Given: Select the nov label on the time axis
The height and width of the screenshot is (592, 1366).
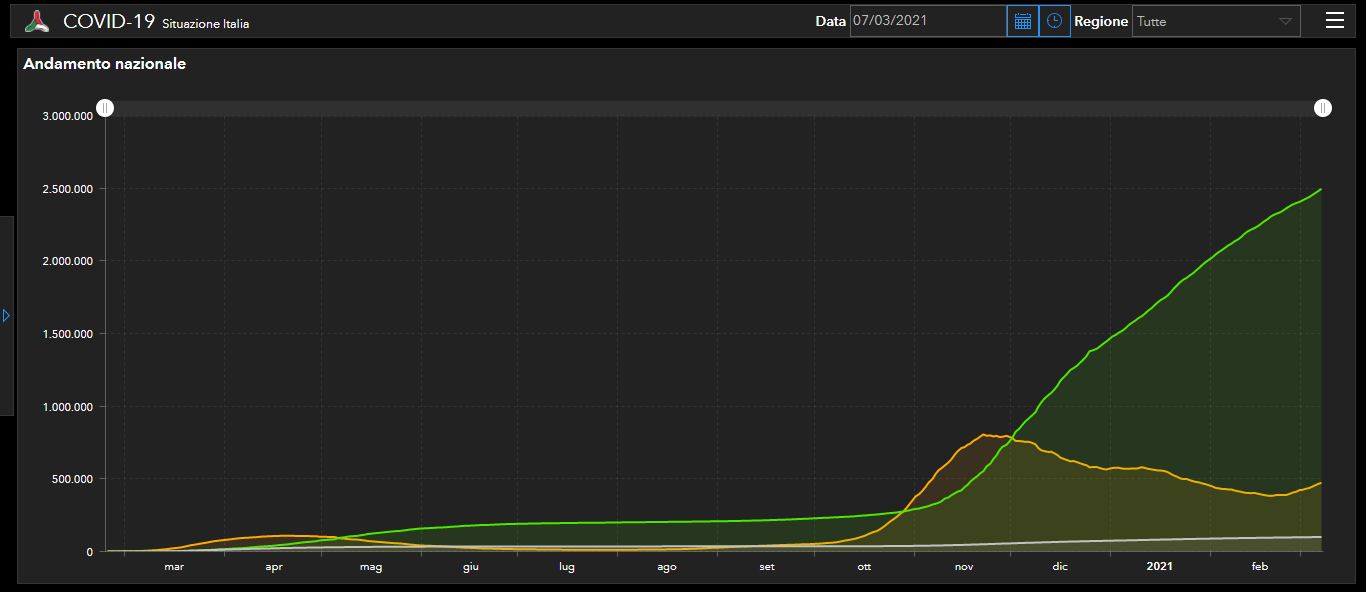Looking at the screenshot, I should (x=963, y=567).
